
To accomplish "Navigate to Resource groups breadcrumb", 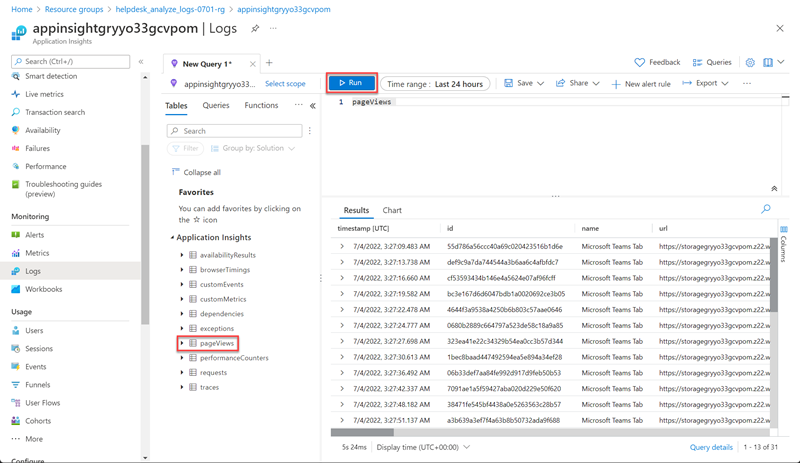I will click(x=74, y=9).
